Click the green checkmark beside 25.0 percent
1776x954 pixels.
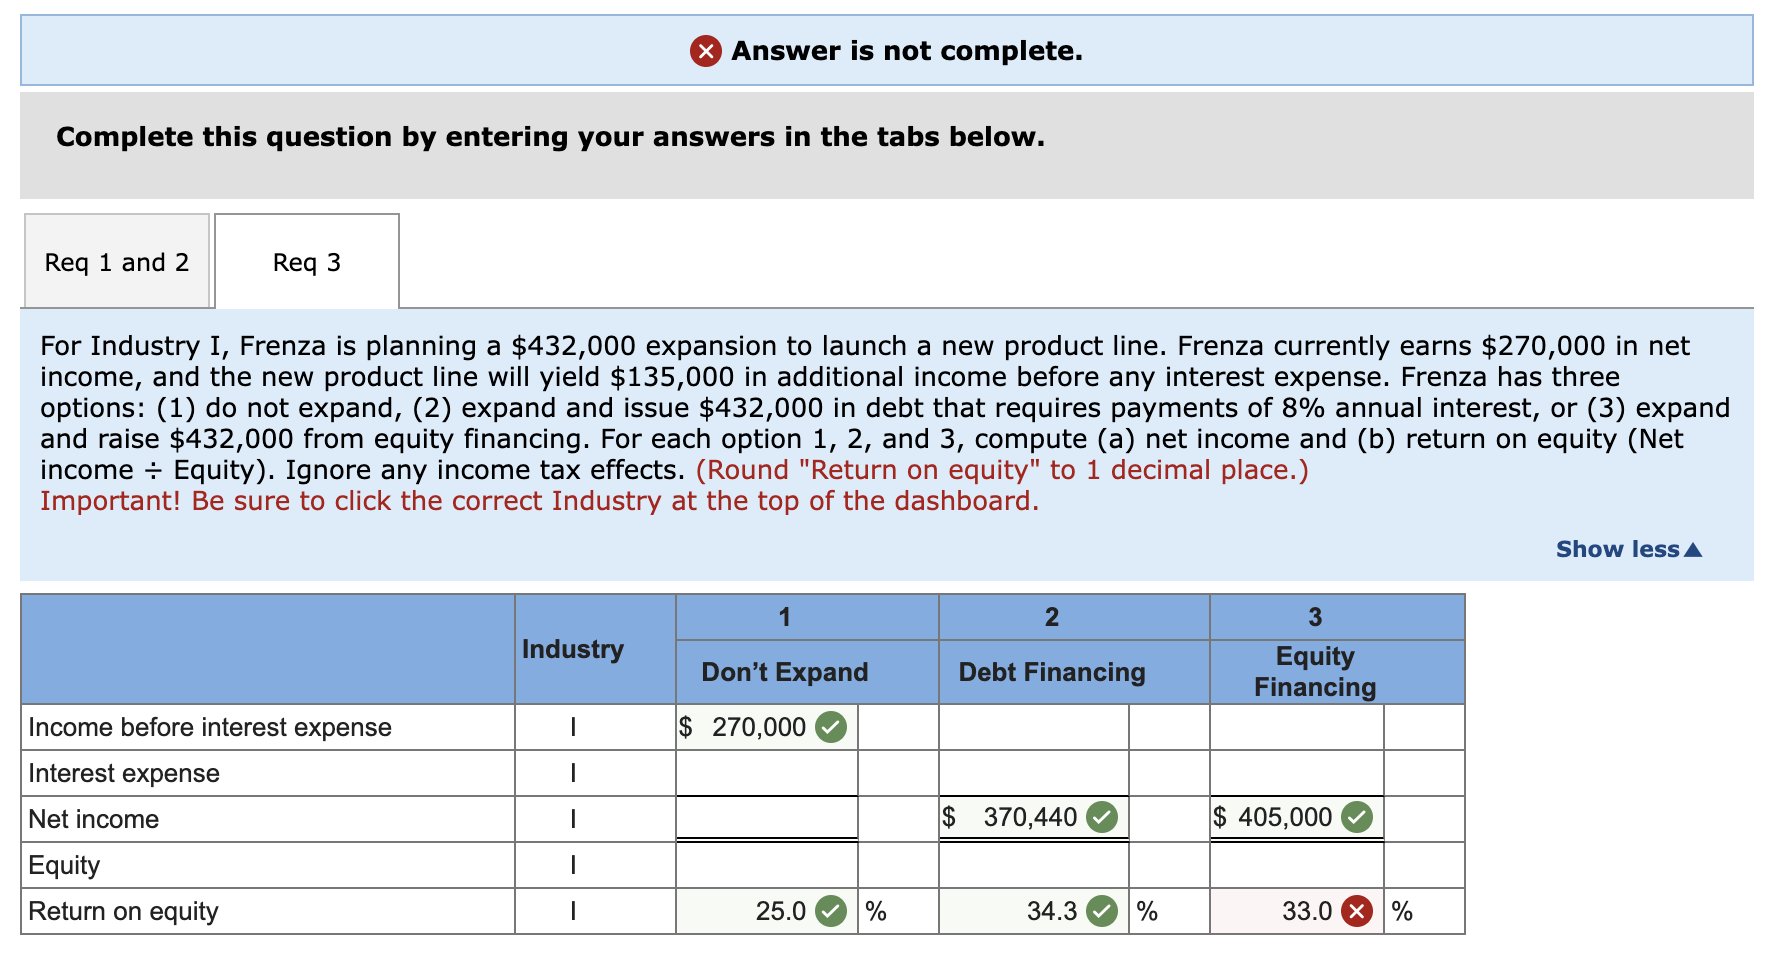(x=830, y=910)
